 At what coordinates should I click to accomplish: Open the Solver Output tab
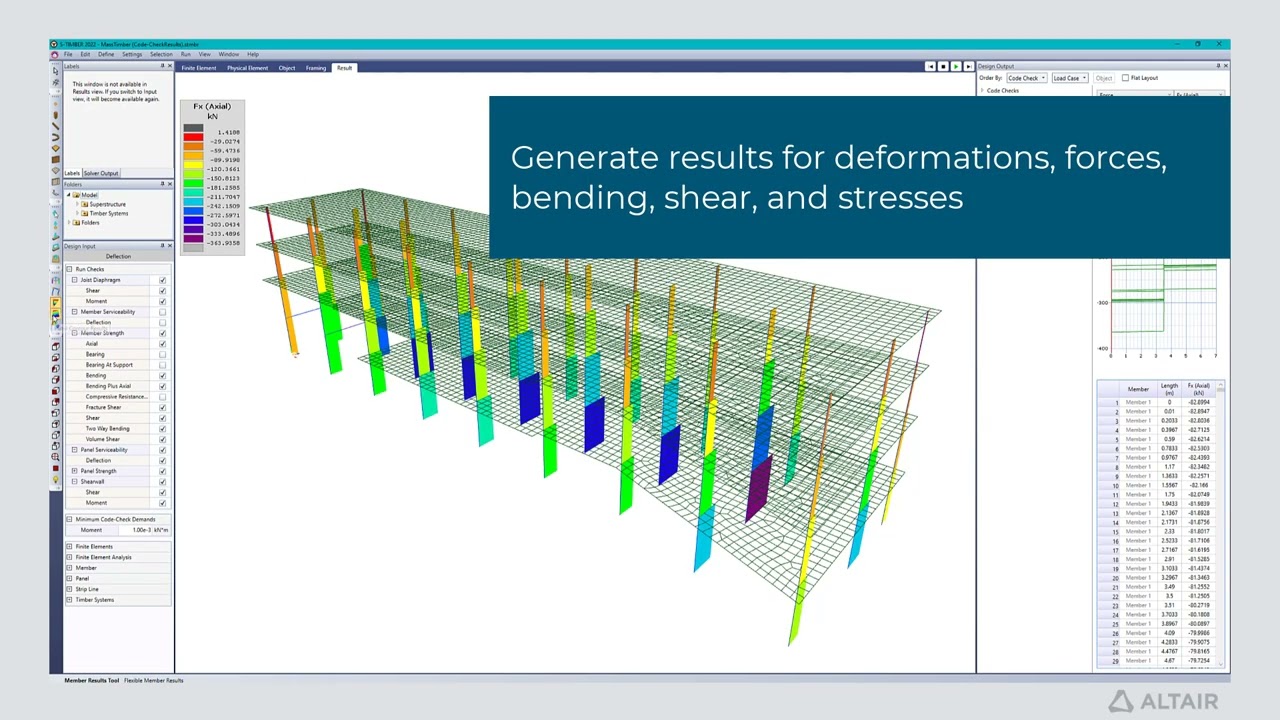pyautogui.click(x=101, y=173)
